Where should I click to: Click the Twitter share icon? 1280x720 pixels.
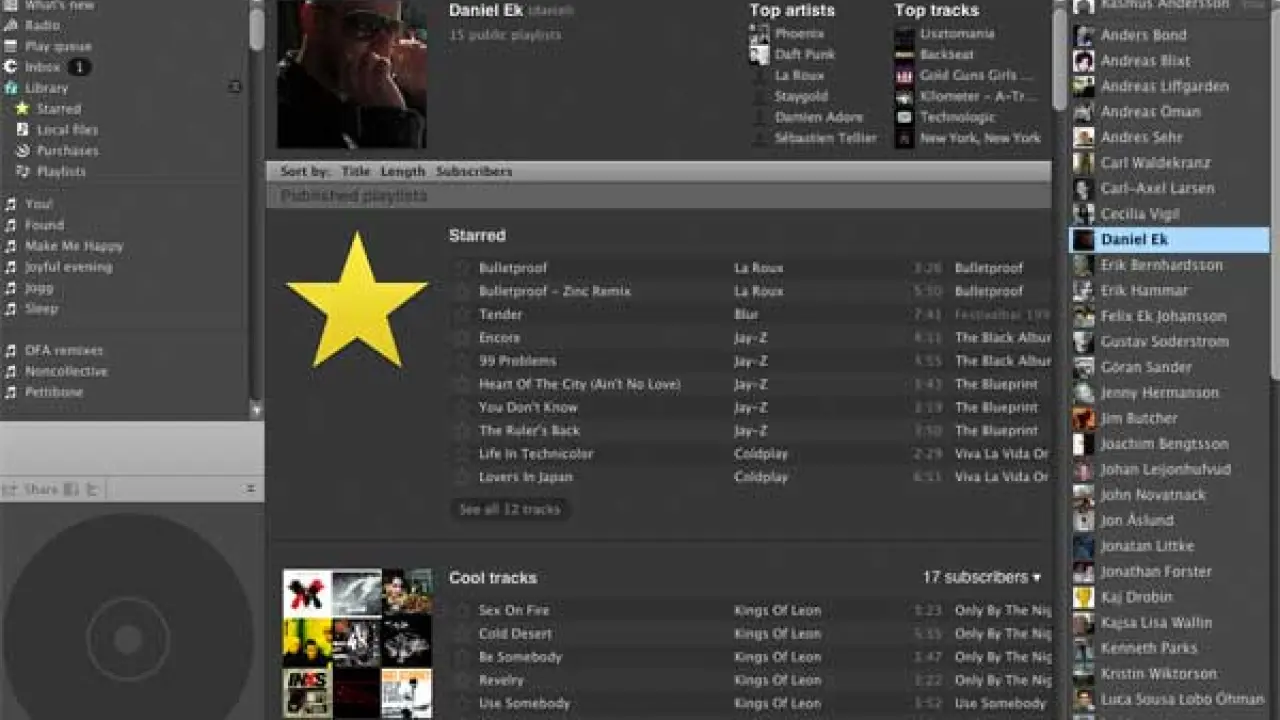click(92, 489)
